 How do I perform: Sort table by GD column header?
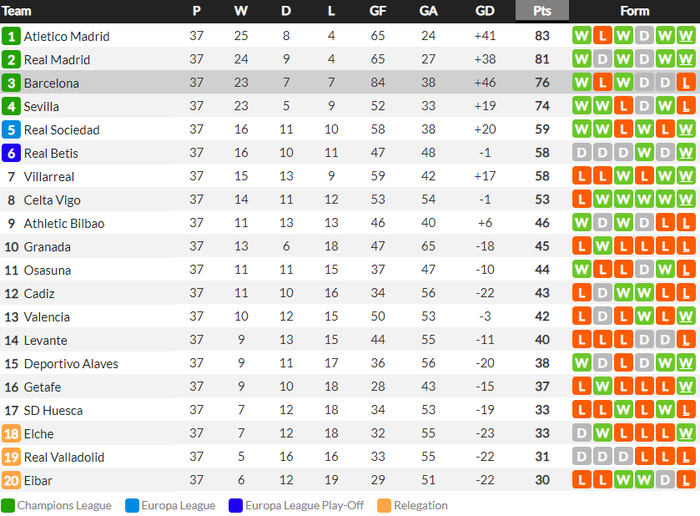[485, 11]
